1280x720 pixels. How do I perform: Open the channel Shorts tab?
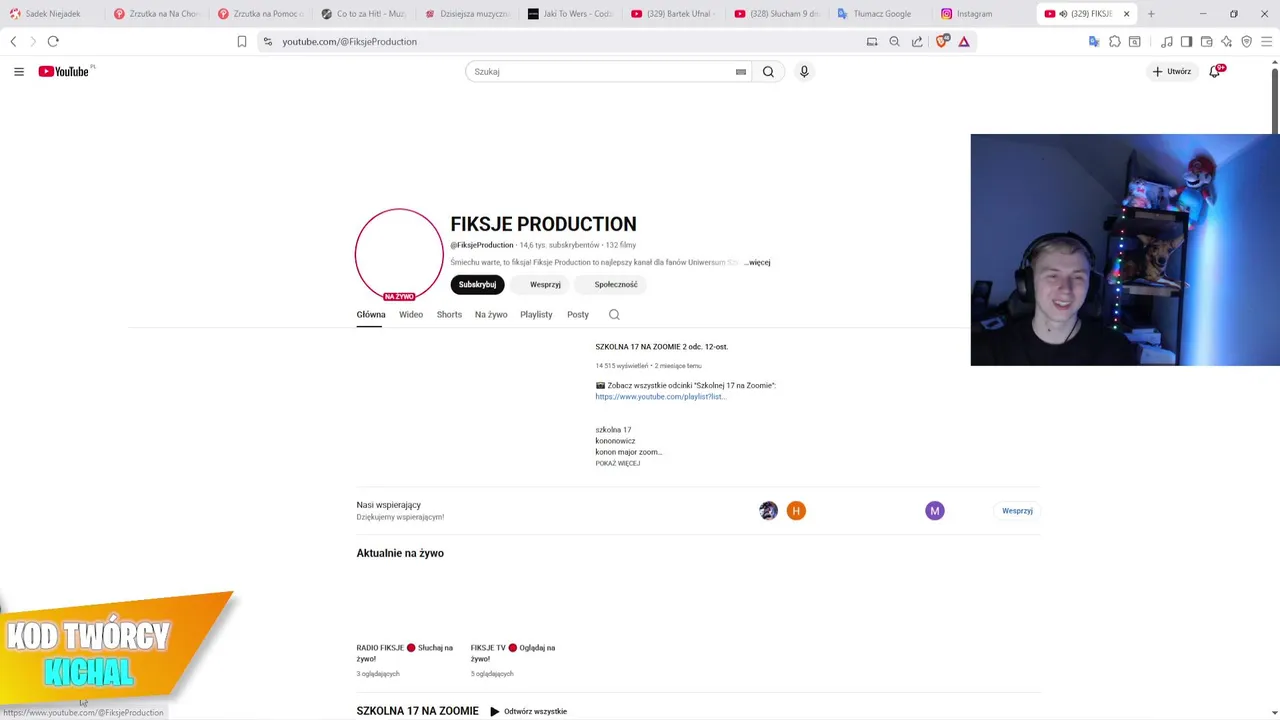[449, 314]
